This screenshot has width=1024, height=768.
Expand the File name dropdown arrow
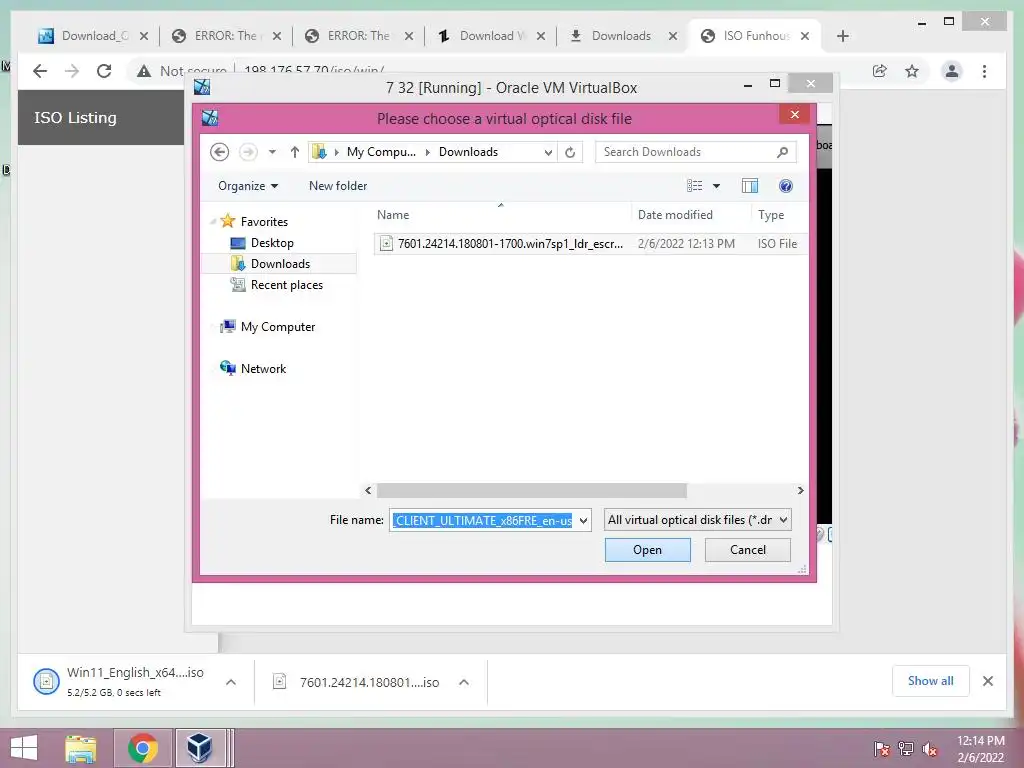583,520
